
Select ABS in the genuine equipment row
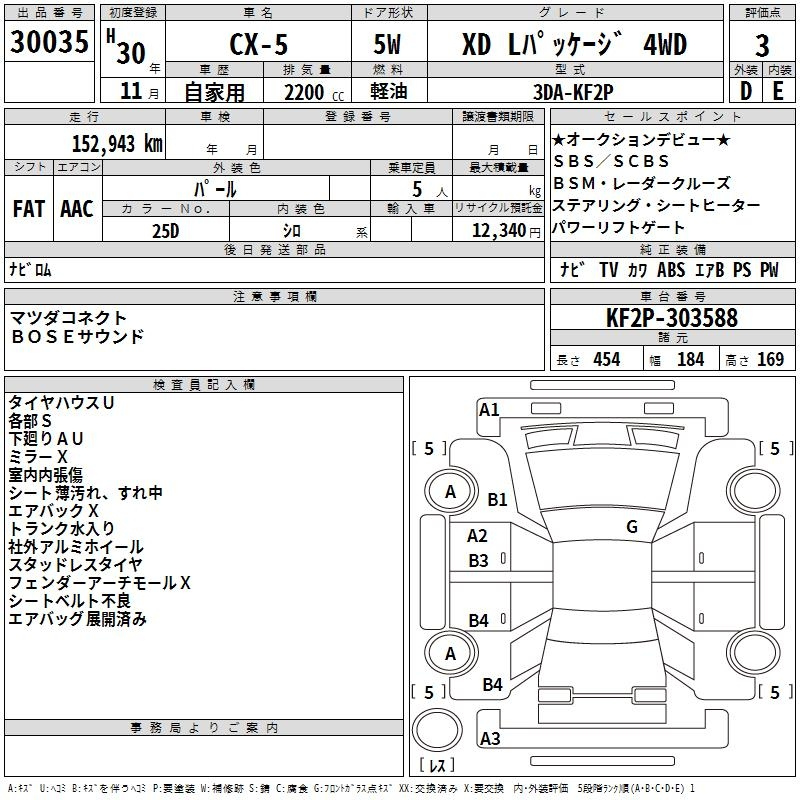pyautogui.click(x=671, y=270)
